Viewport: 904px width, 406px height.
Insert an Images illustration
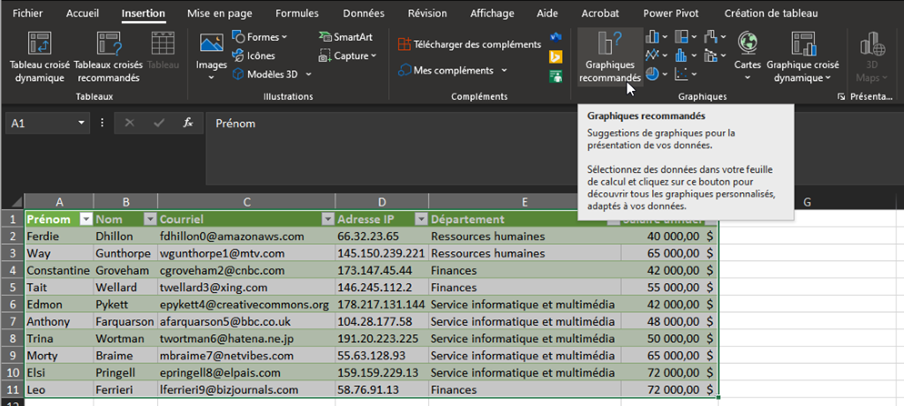pos(211,45)
